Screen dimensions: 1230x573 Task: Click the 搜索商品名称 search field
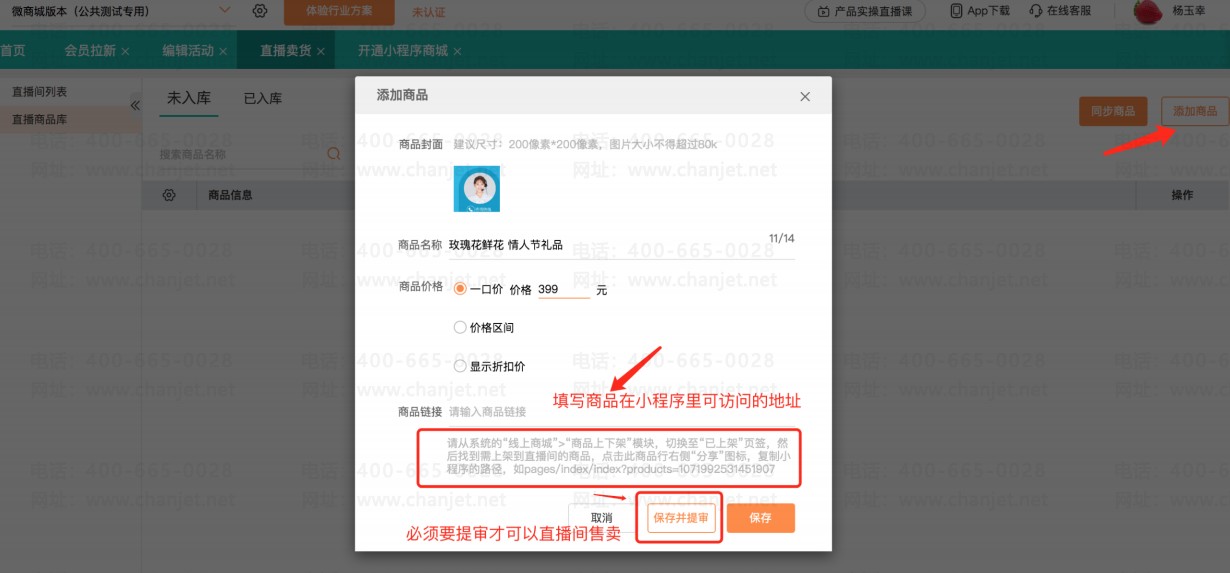[x=242, y=154]
